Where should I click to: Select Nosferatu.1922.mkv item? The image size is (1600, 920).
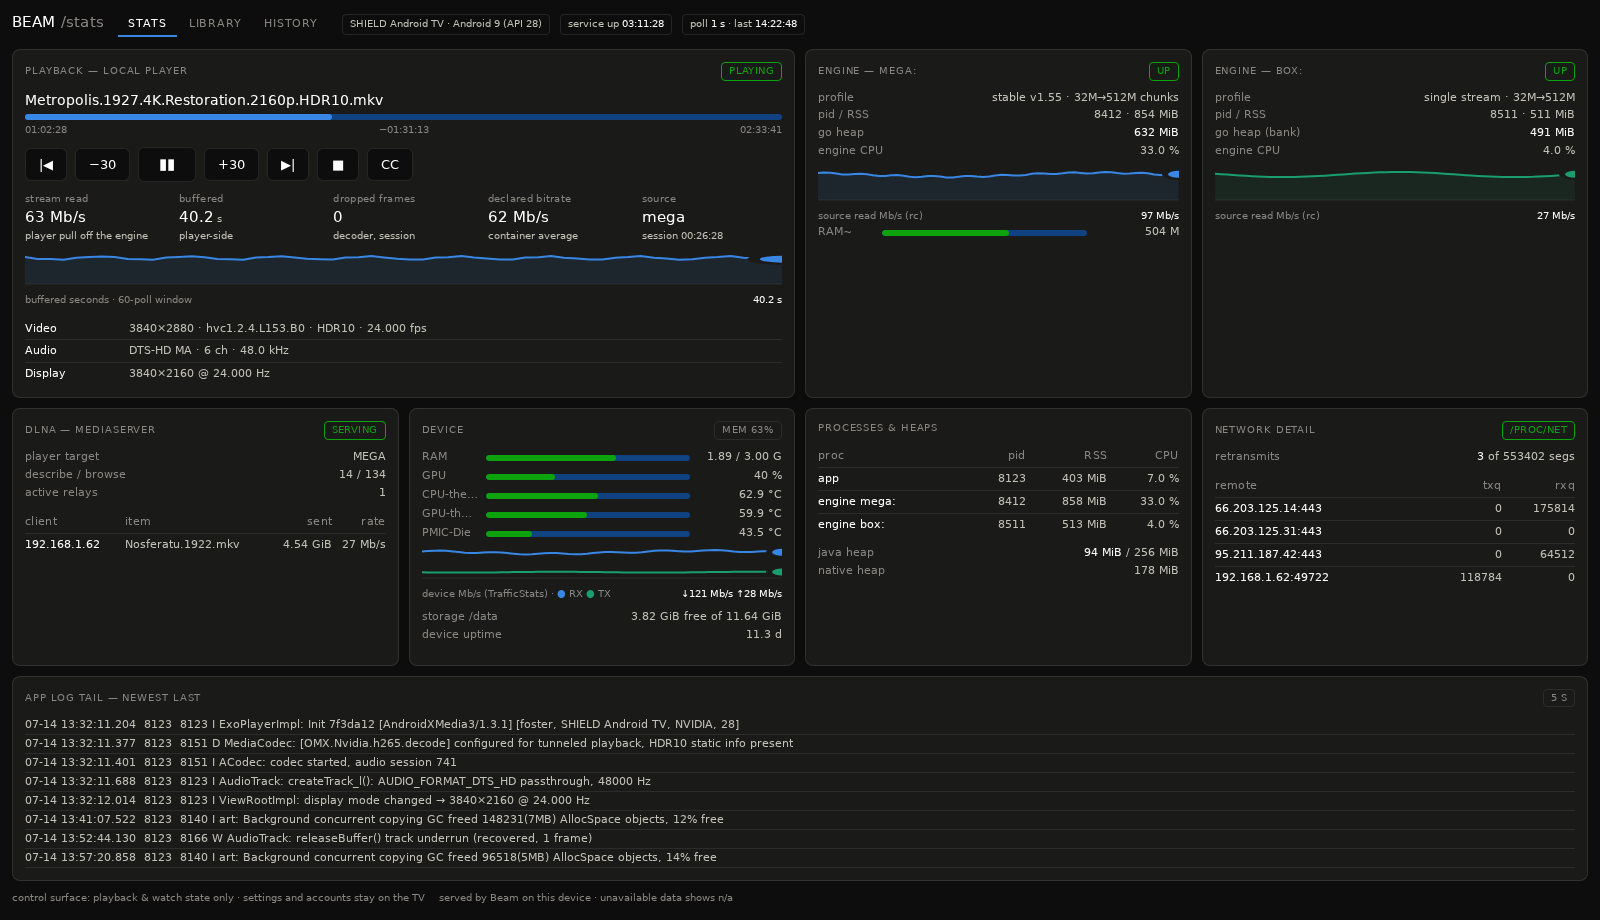(182, 544)
